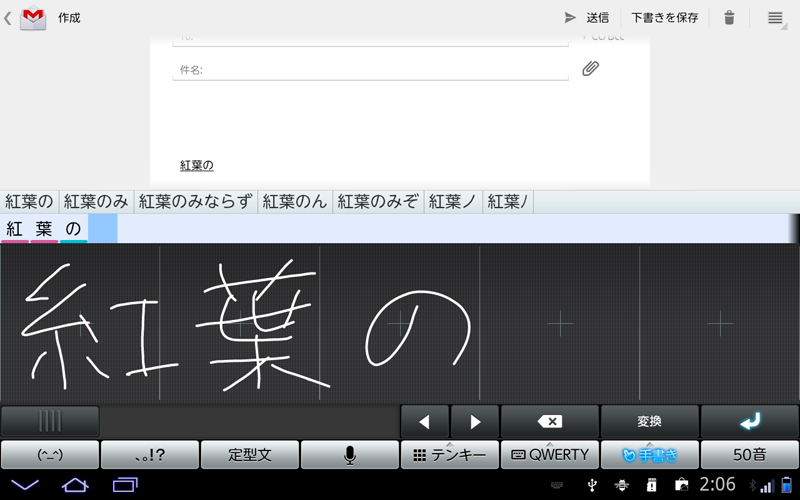Move cursor left with arrow key
This screenshot has width=800, height=500.
pyautogui.click(x=425, y=421)
